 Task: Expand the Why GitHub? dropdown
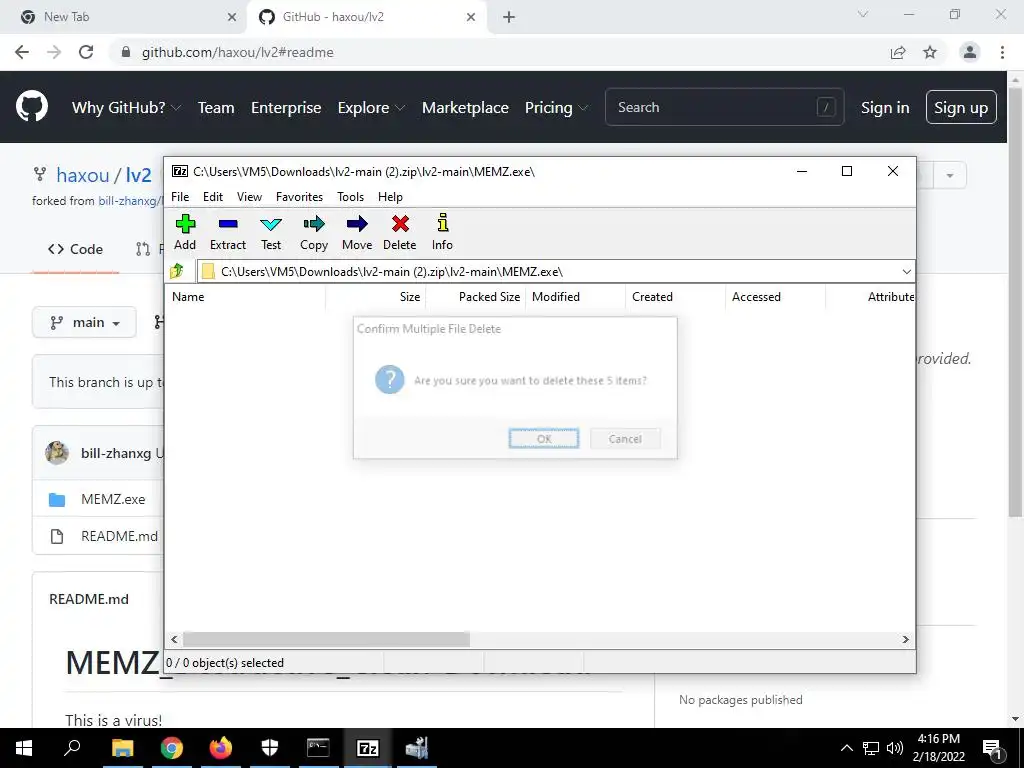(x=126, y=108)
